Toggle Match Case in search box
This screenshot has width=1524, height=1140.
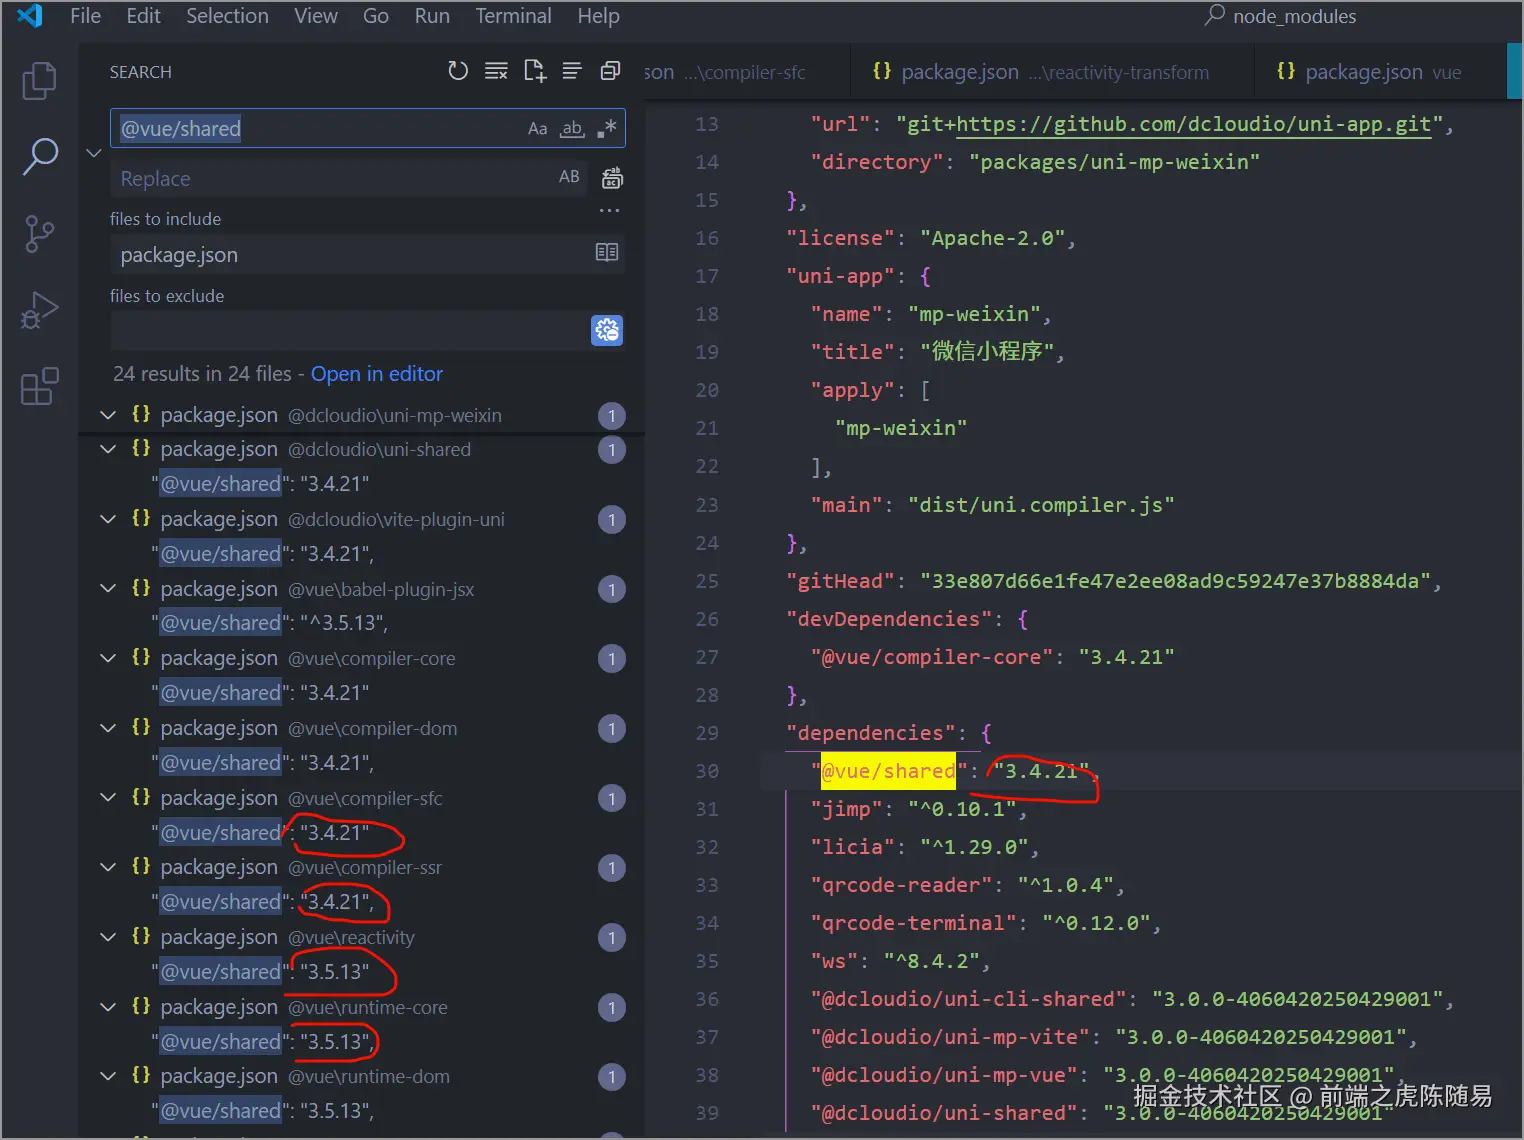(x=537, y=128)
